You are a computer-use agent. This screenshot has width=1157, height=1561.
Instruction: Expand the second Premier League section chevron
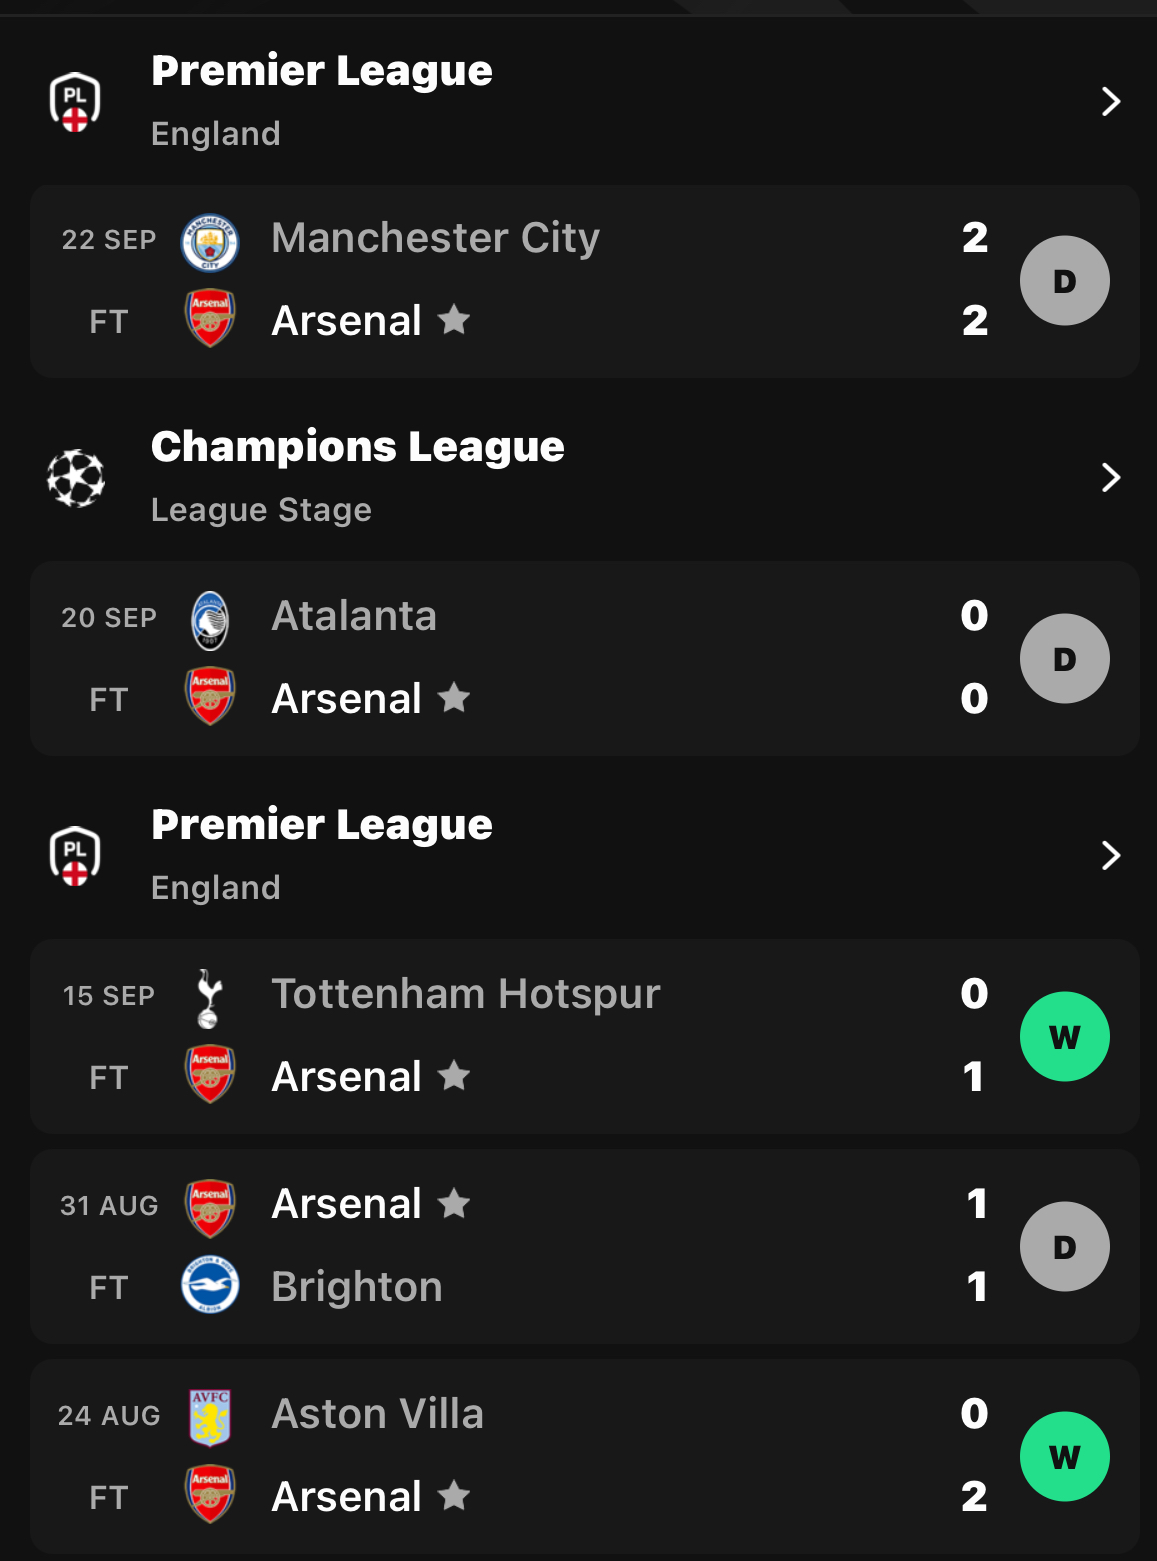[1111, 855]
